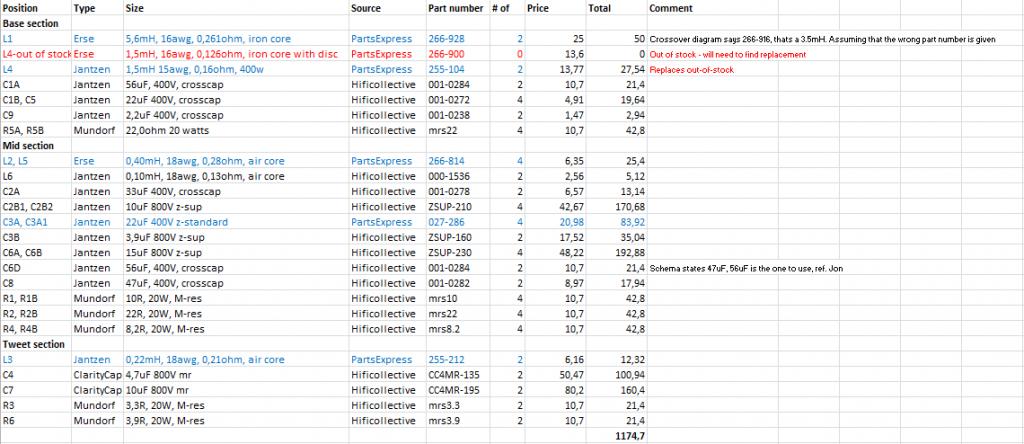Select part number cell 255-212
Screen dimensions: 1024x444
(456, 360)
